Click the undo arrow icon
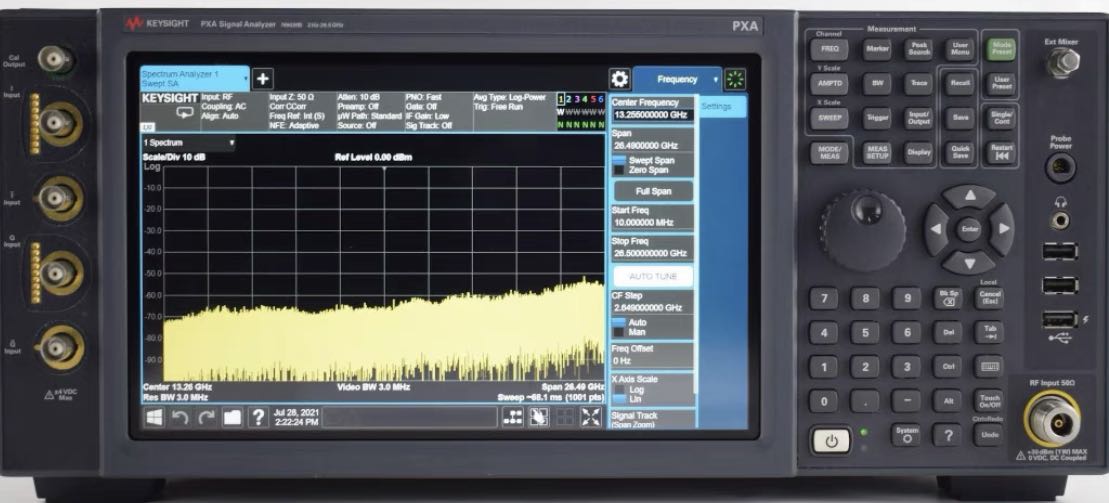 [180, 418]
